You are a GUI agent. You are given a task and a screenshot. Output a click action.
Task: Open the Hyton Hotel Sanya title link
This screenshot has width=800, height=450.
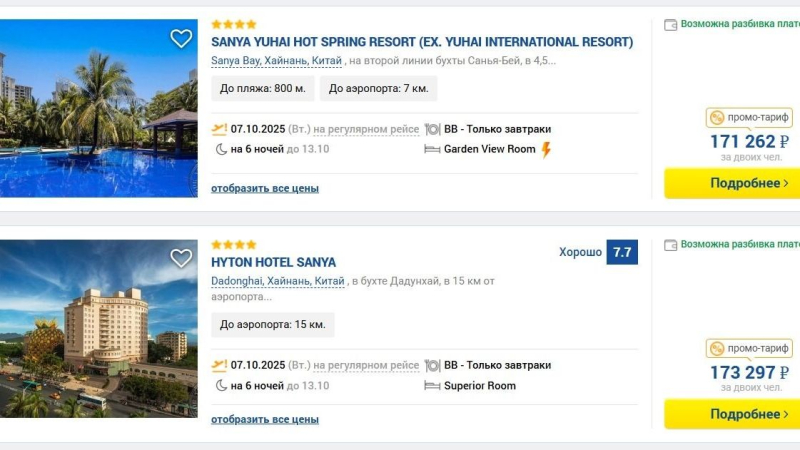click(273, 263)
